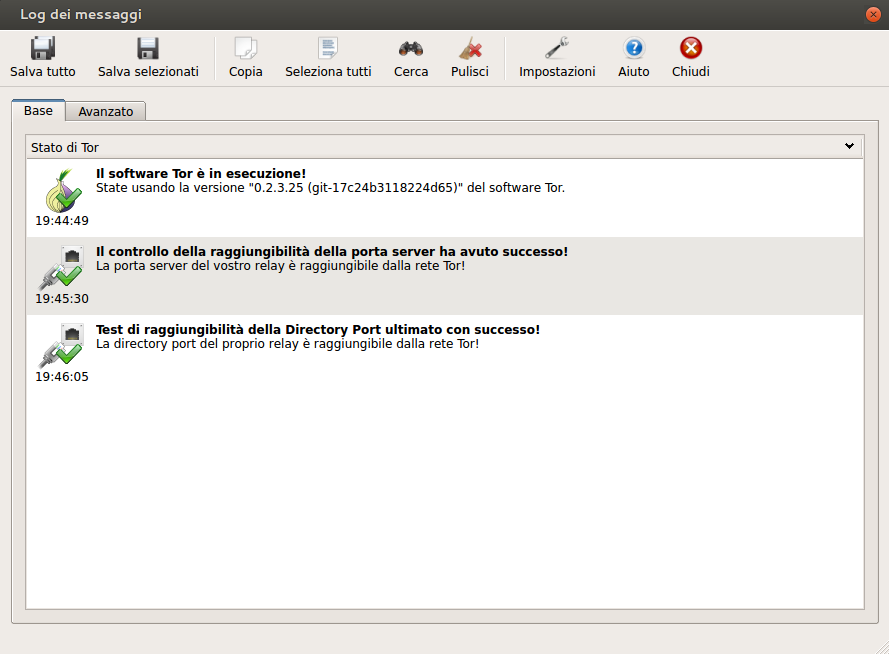Click the timestamp 19:45:30
The width and height of the screenshot is (889, 654).
click(62, 299)
